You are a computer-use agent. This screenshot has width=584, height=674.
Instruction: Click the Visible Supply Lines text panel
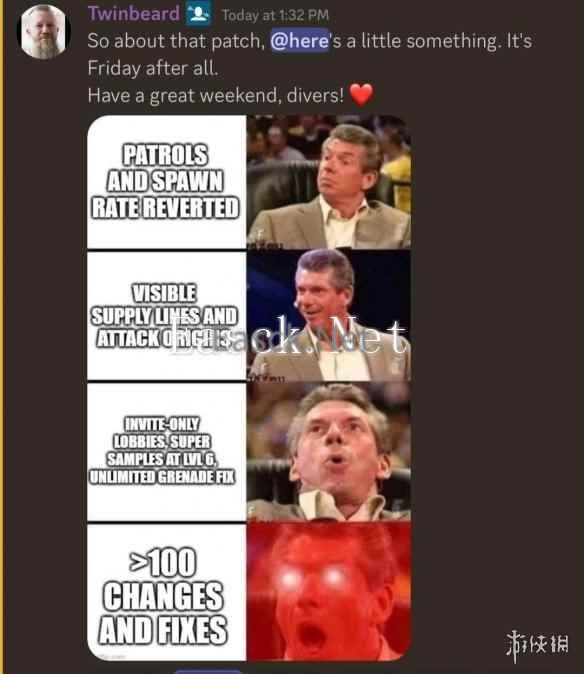[167, 316]
